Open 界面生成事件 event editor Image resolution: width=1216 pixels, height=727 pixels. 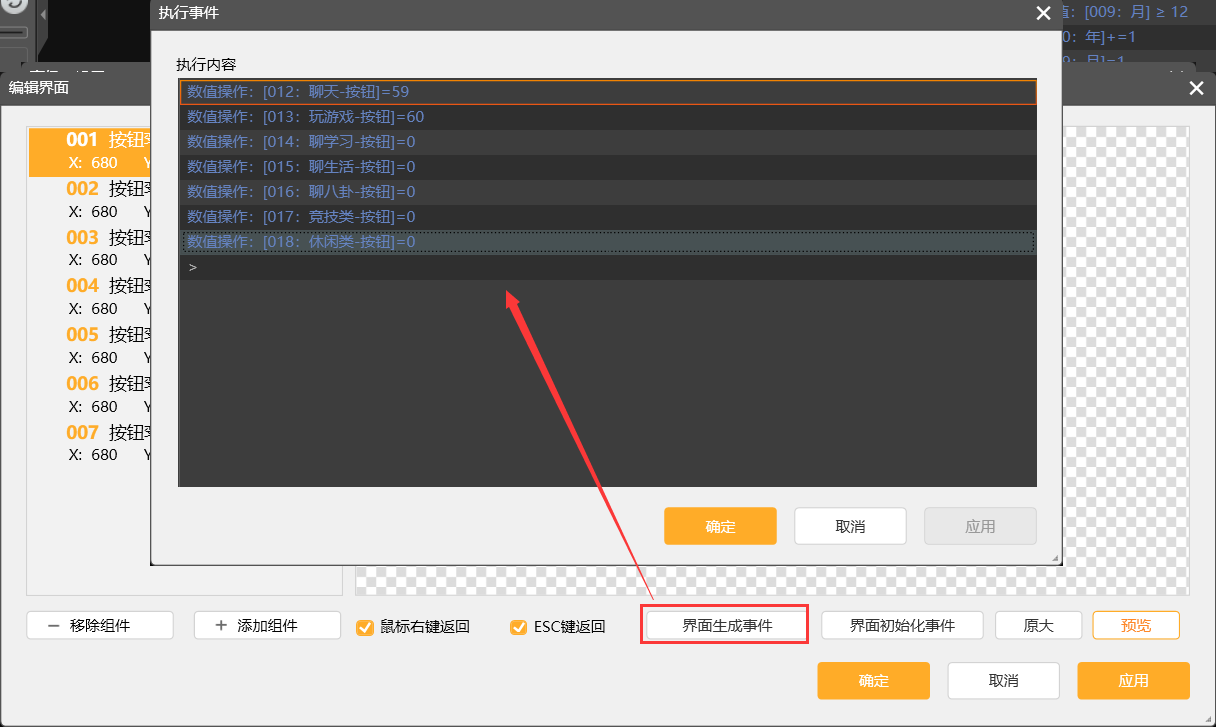(727, 626)
